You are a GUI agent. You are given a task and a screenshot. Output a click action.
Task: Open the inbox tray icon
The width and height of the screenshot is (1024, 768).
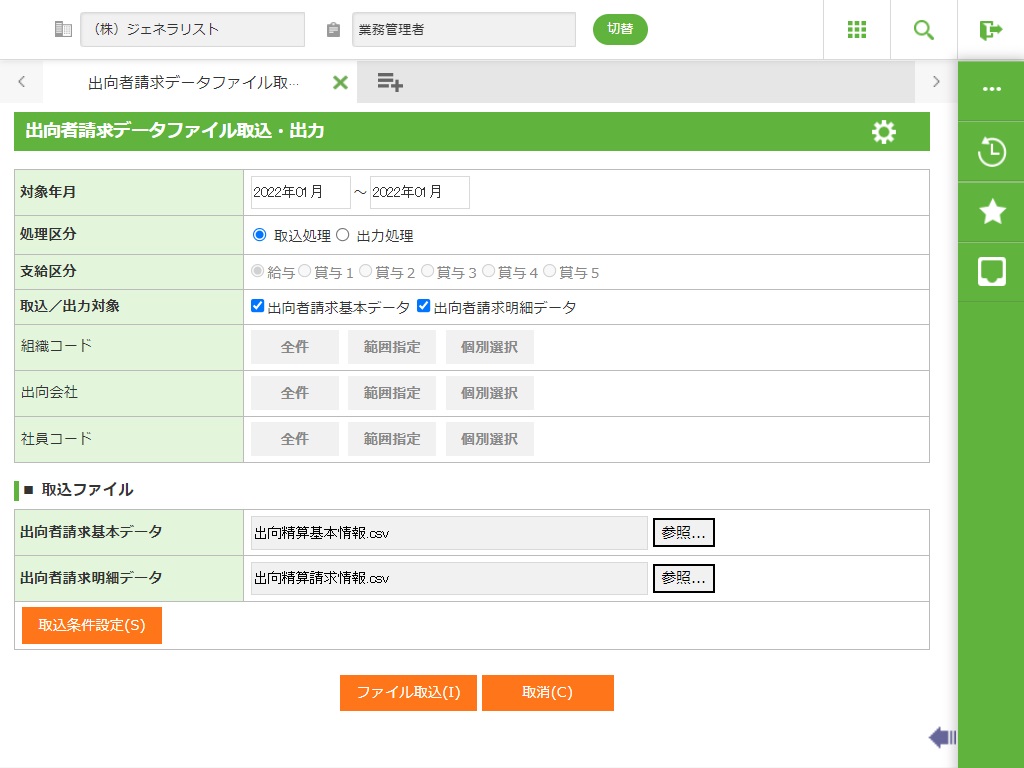pos(991,271)
